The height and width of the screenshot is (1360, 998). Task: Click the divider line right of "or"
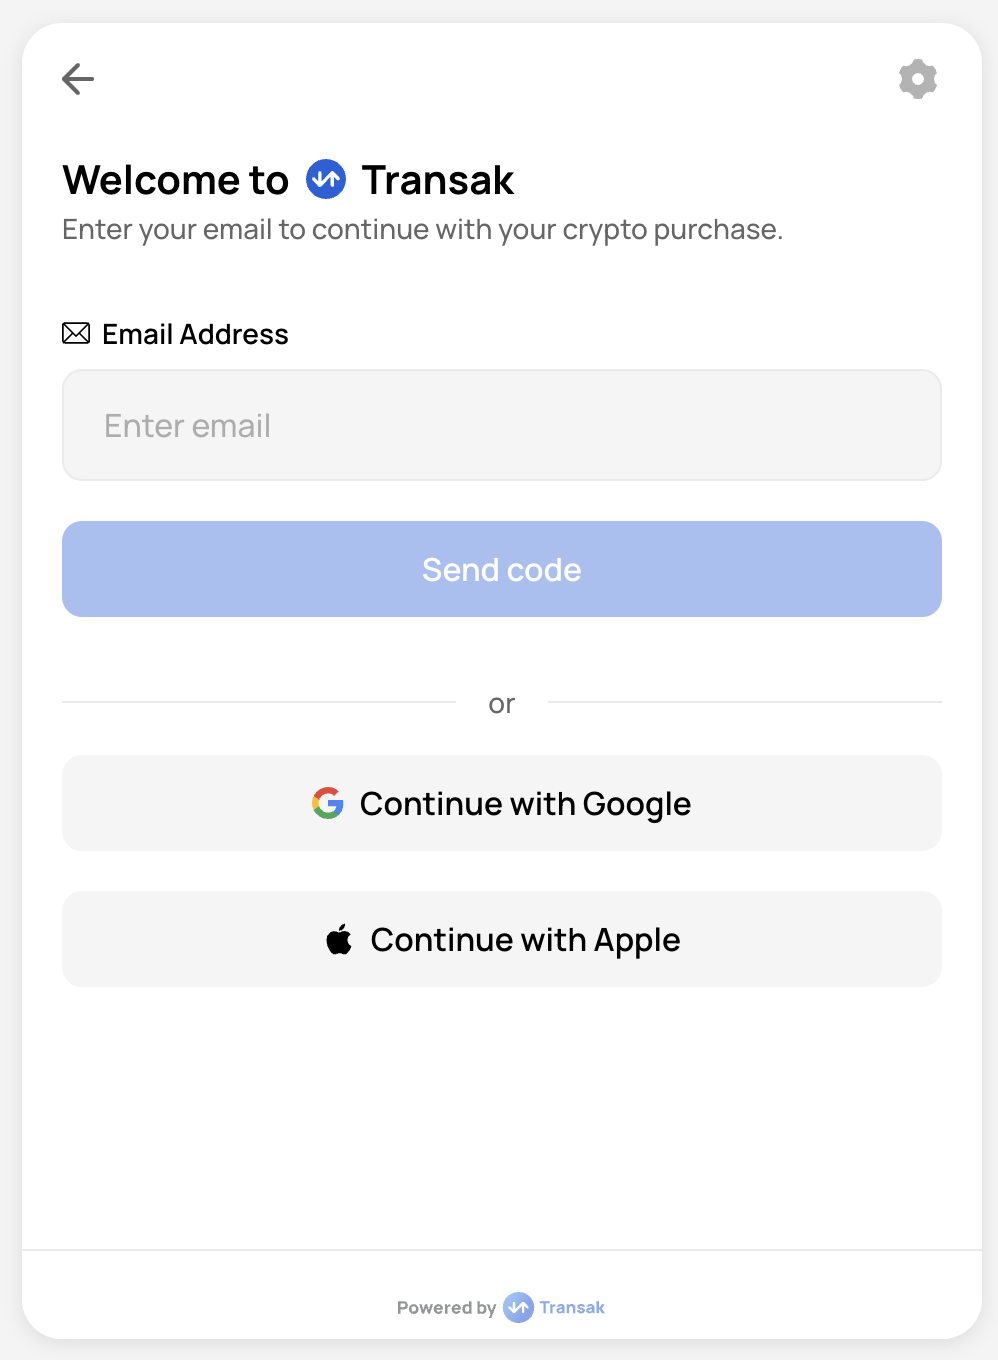point(744,702)
